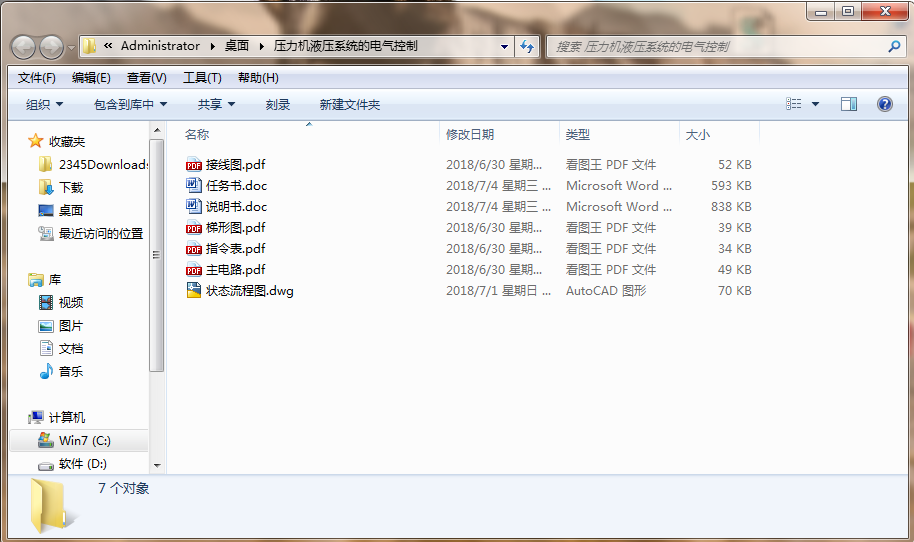Open the 工具(T) menu
The width and height of the screenshot is (914, 542).
pyautogui.click(x=202, y=78)
